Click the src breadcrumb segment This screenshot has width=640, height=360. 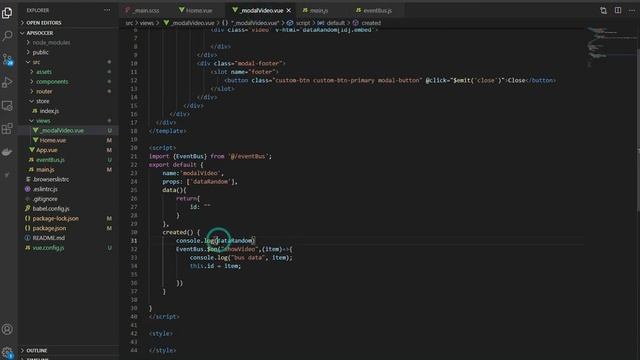point(129,23)
